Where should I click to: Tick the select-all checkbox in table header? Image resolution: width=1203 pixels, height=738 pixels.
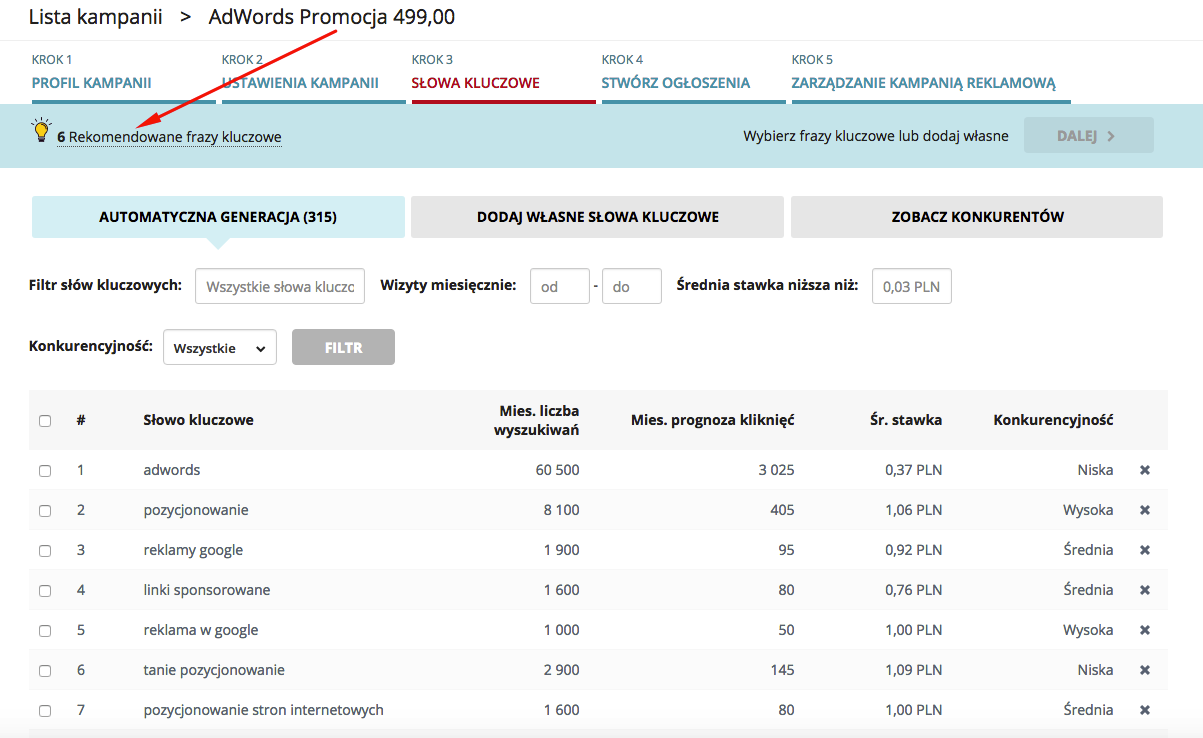coord(45,421)
